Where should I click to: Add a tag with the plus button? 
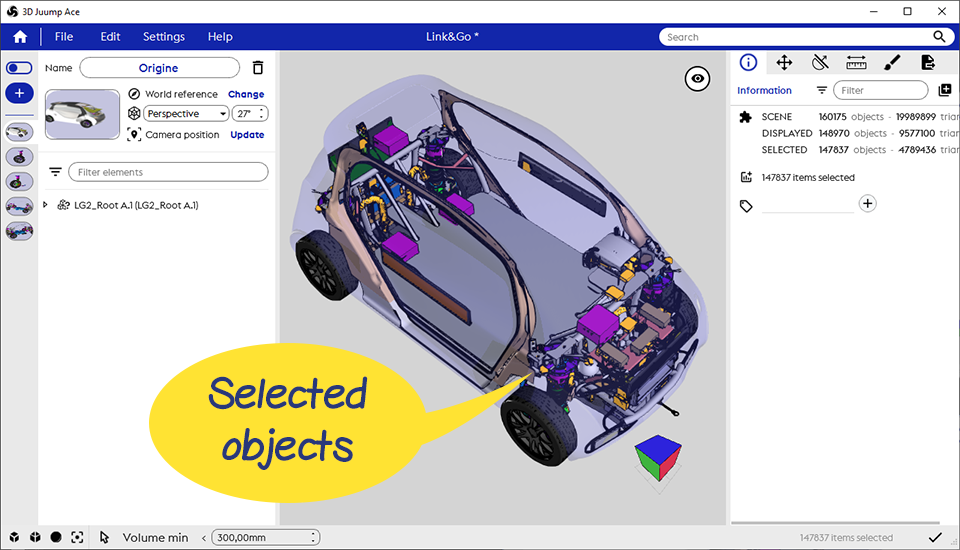point(868,203)
